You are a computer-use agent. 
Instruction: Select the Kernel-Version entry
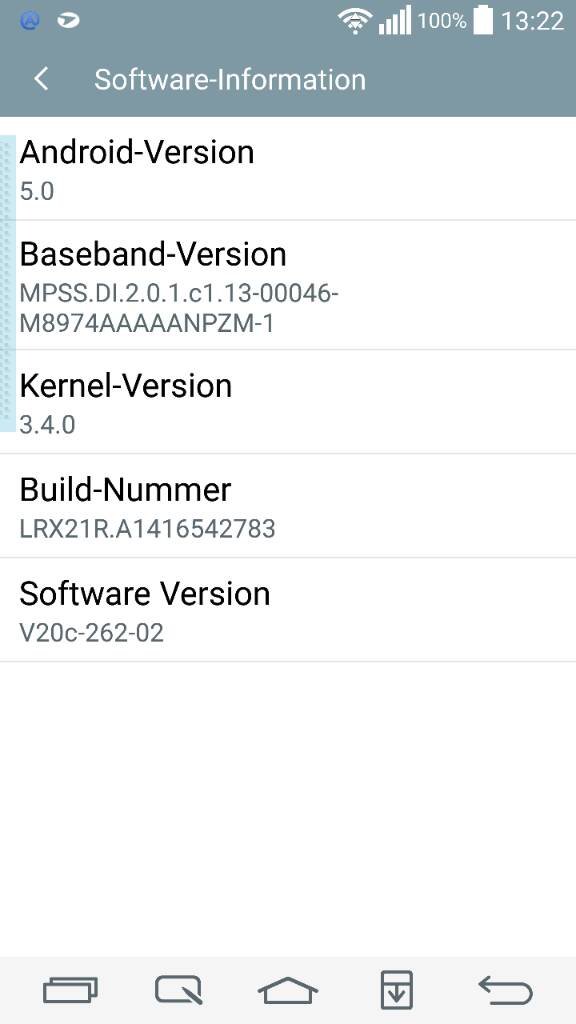point(288,402)
